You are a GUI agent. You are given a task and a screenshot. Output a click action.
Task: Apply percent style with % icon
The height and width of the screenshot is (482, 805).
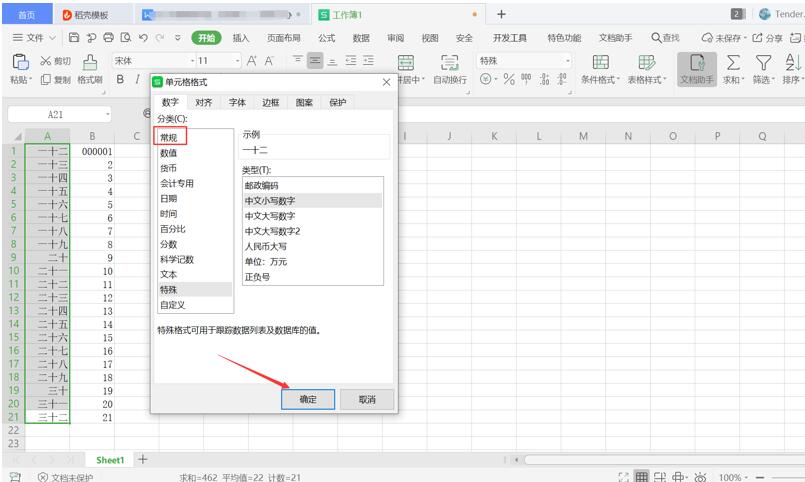click(x=509, y=79)
